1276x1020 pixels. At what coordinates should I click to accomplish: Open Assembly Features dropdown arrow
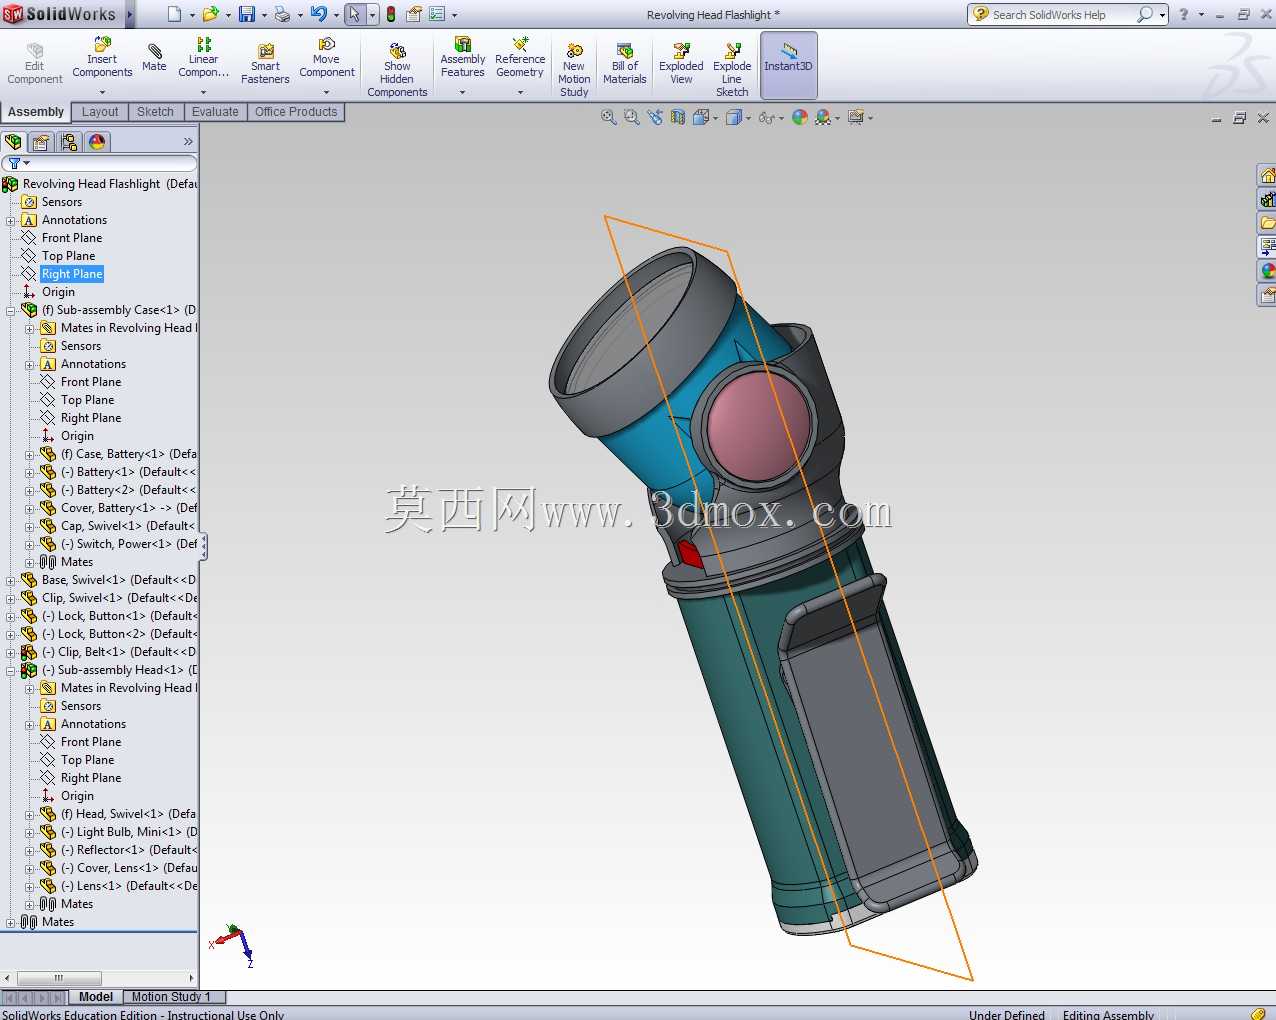pyautogui.click(x=462, y=92)
